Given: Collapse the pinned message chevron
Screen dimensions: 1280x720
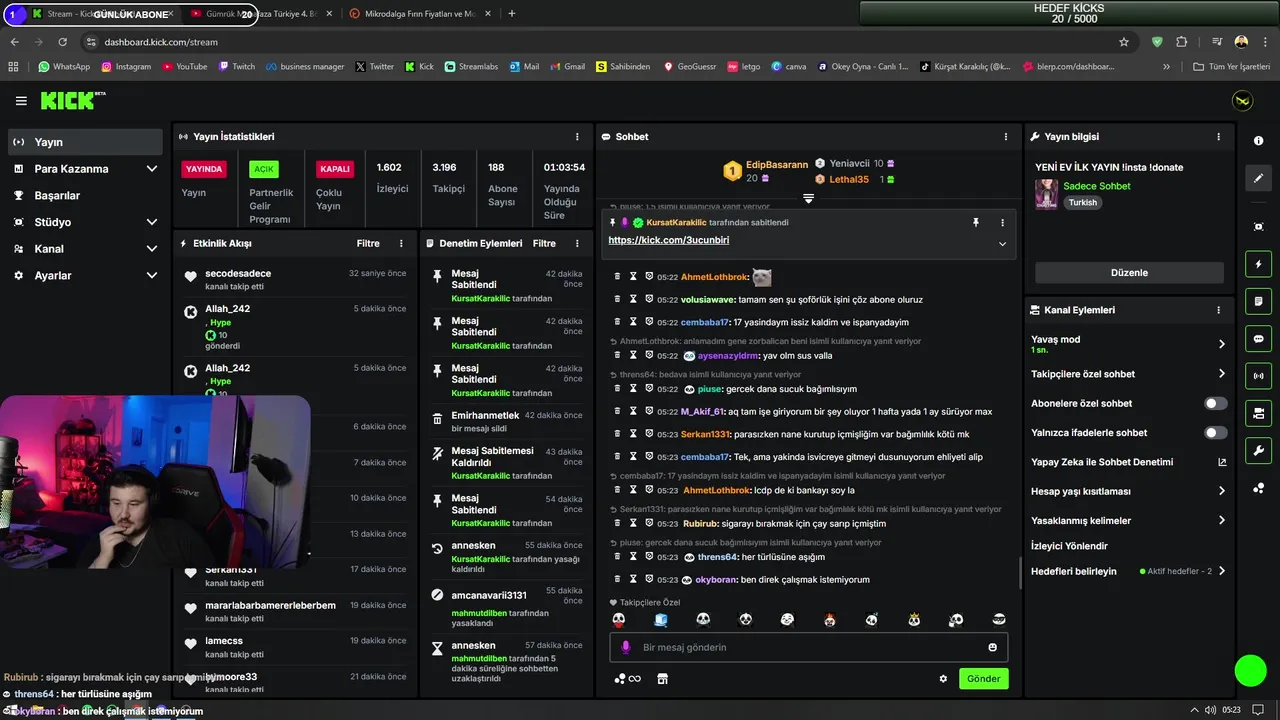Looking at the screenshot, I should click(1002, 243).
